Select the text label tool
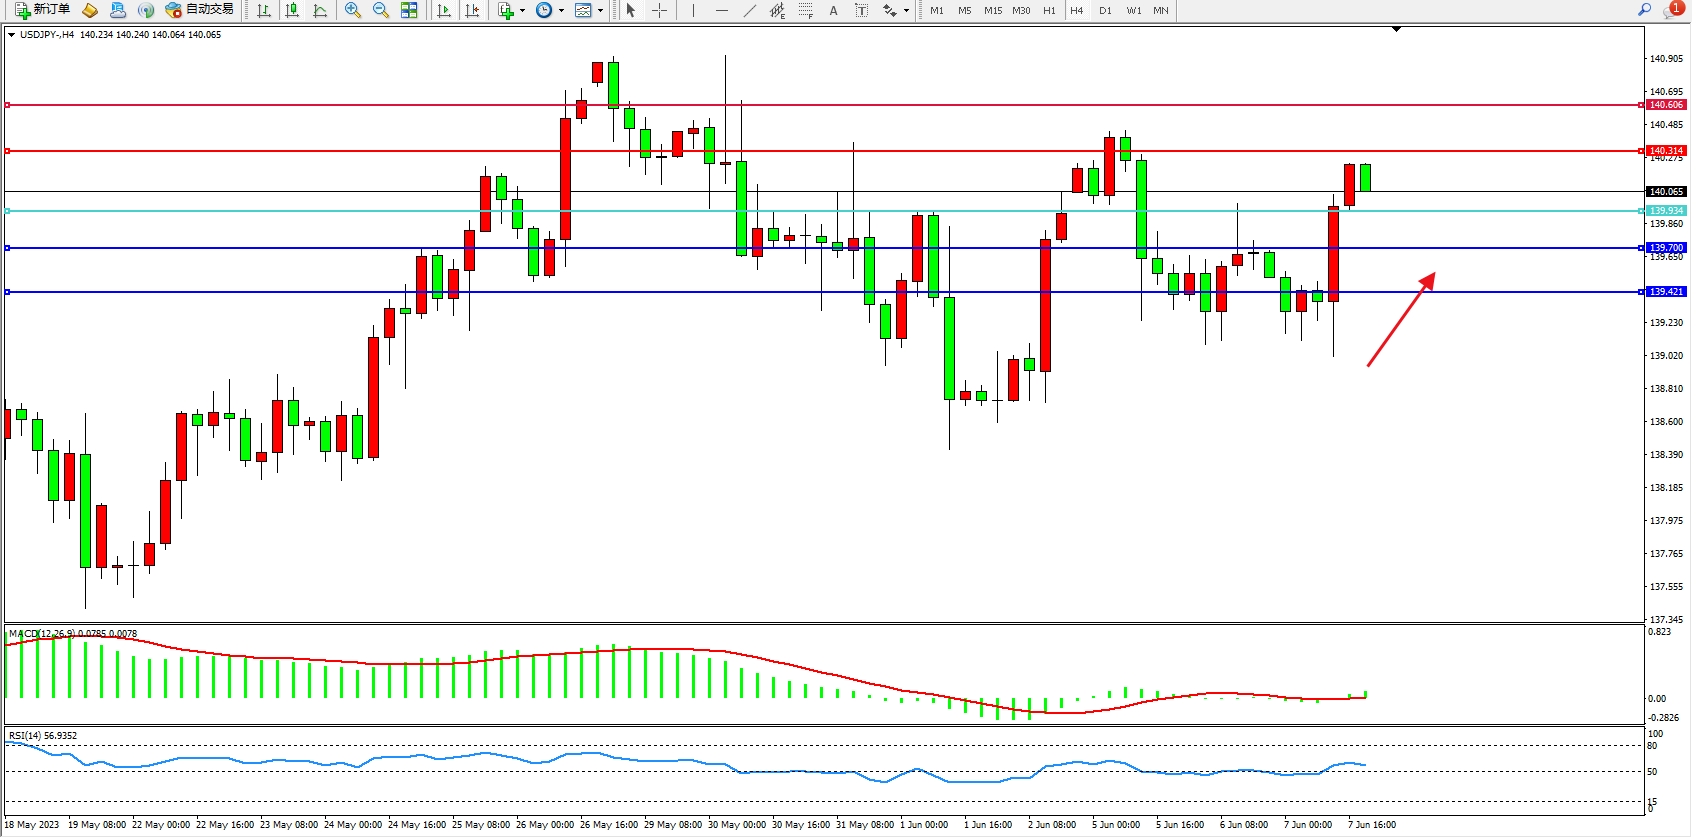1692x838 pixels. click(x=862, y=10)
